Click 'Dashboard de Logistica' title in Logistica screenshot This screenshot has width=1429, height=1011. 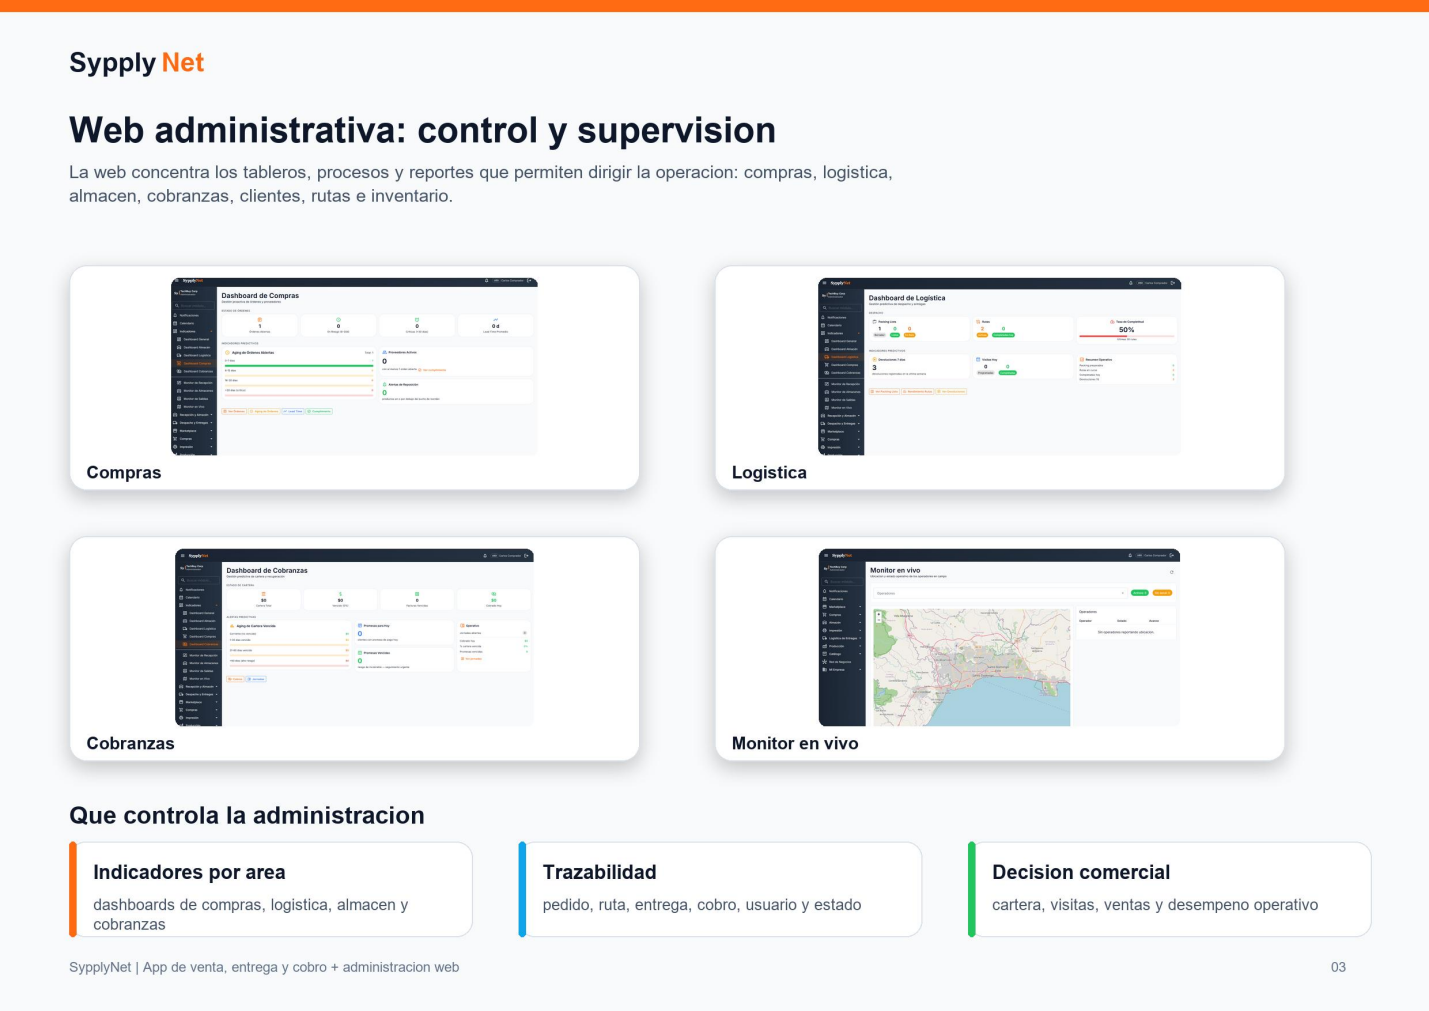tap(907, 298)
